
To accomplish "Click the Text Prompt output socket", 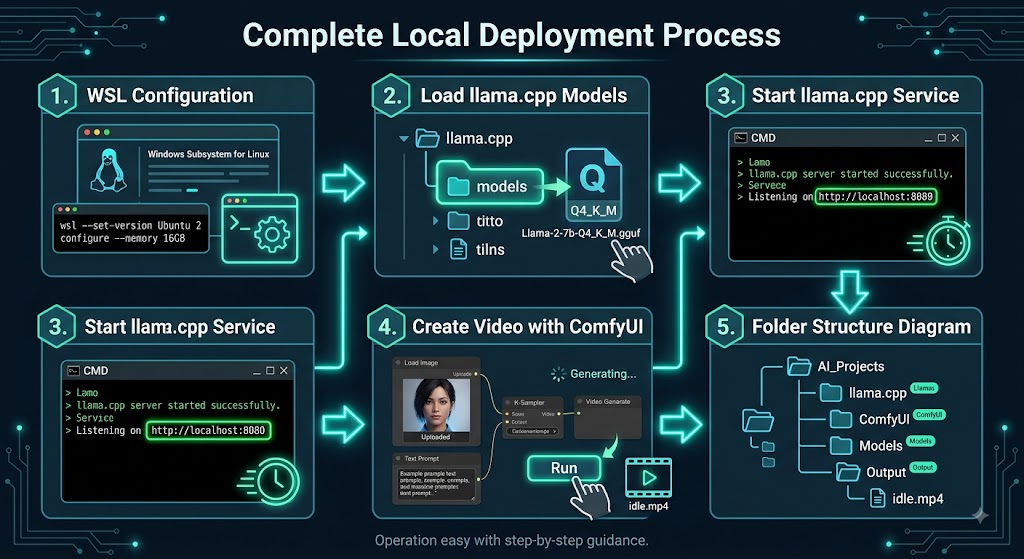I will point(478,479).
